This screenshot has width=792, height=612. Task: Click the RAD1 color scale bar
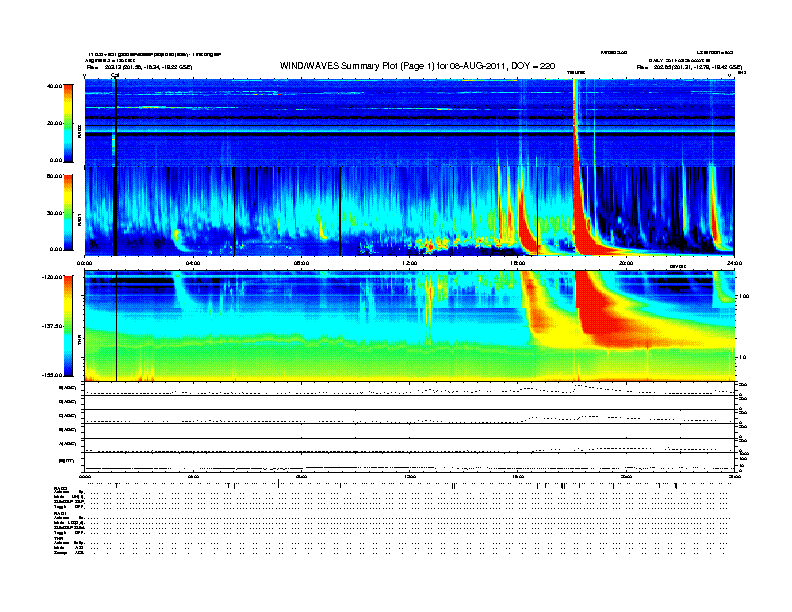[x=68, y=213]
